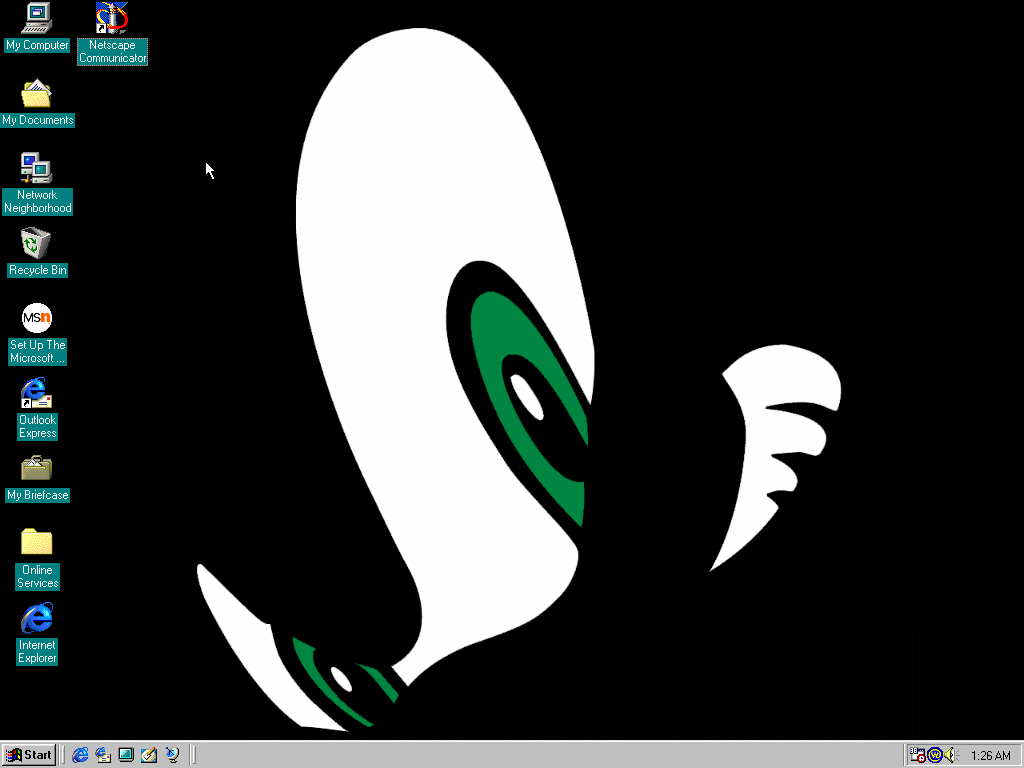The image size is (1024, 768).
Task: Select the Internet Explorer desktop icon
Action: [x=37, y=619]
